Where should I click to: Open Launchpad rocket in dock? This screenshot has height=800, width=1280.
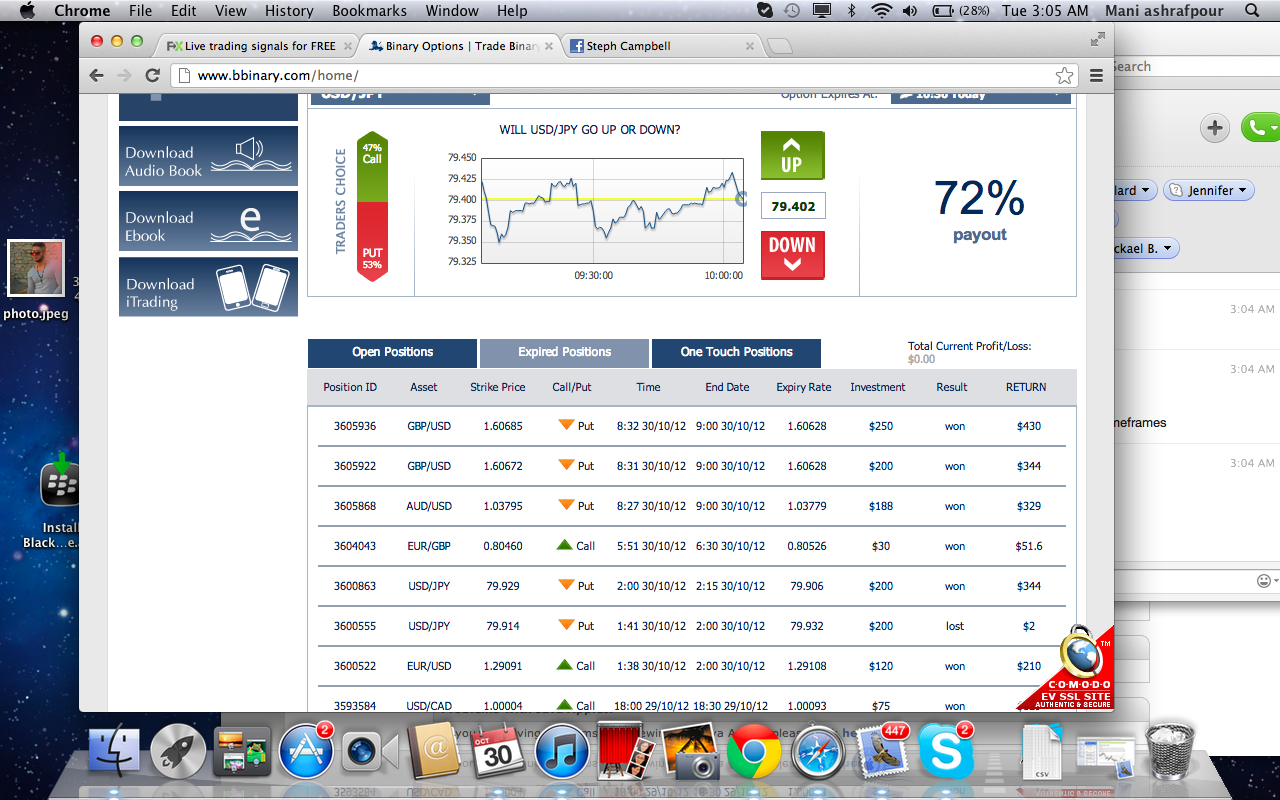click(x=178, y=752)
